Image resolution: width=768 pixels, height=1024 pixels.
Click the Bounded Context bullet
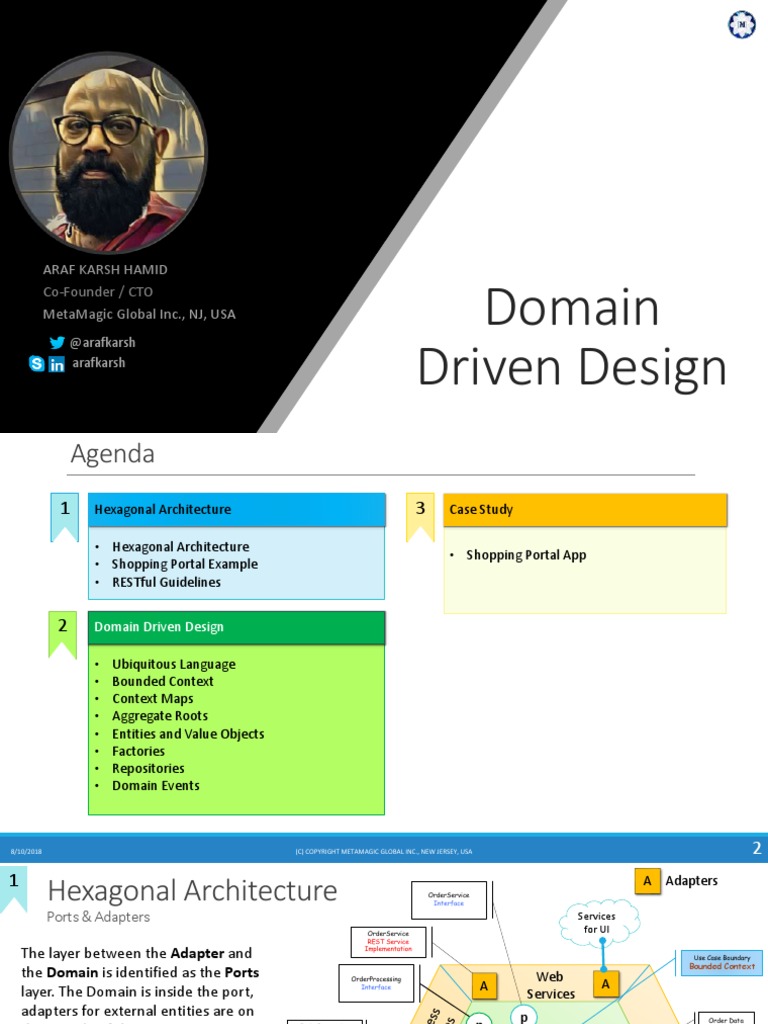click(163, 681)
